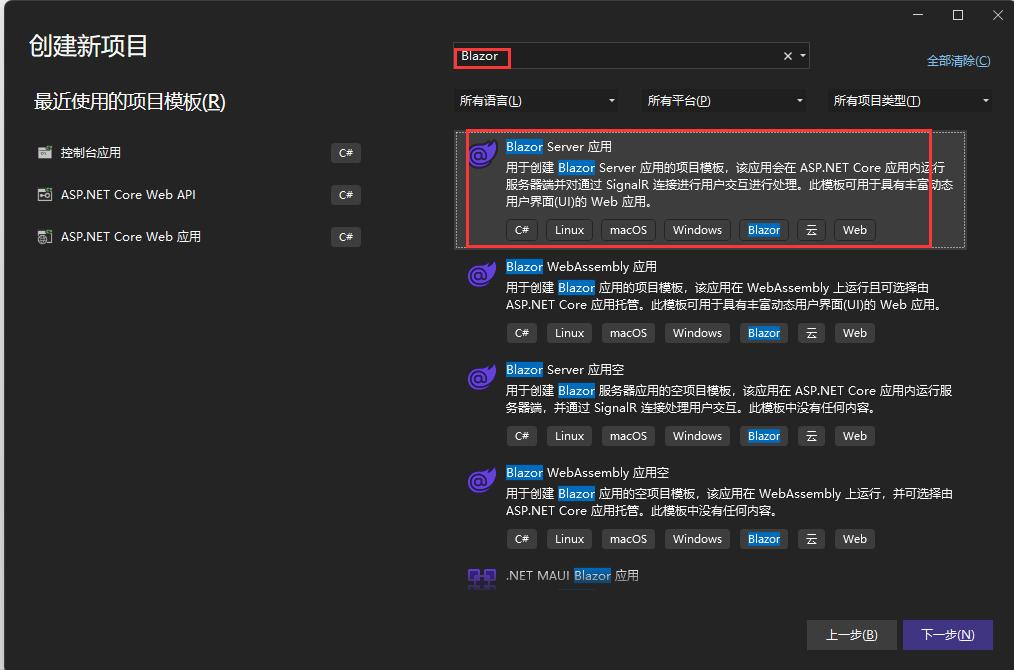Viewport: 1014px width, 670px height.
Task: Click the ASP.NET Core Web API icon
Action: click(x=45, y=195)
